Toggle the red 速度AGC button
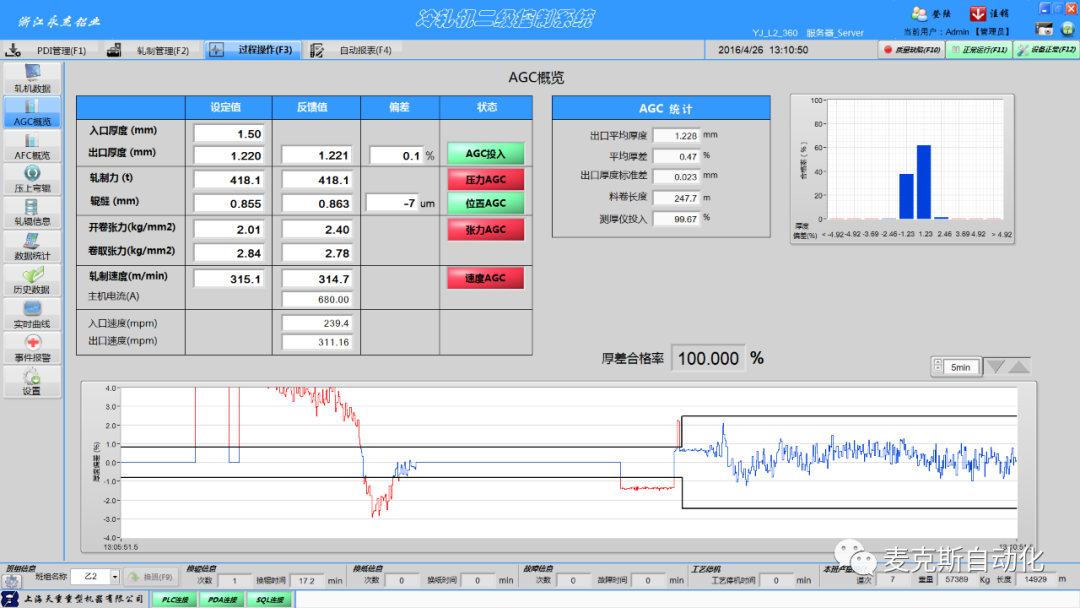The width and height of the screenshot is (1080, 608). click(x=485, y=278)
